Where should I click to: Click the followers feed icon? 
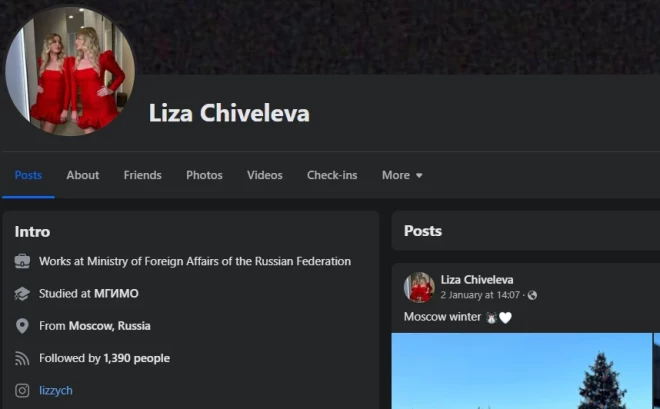coord(22,359)
